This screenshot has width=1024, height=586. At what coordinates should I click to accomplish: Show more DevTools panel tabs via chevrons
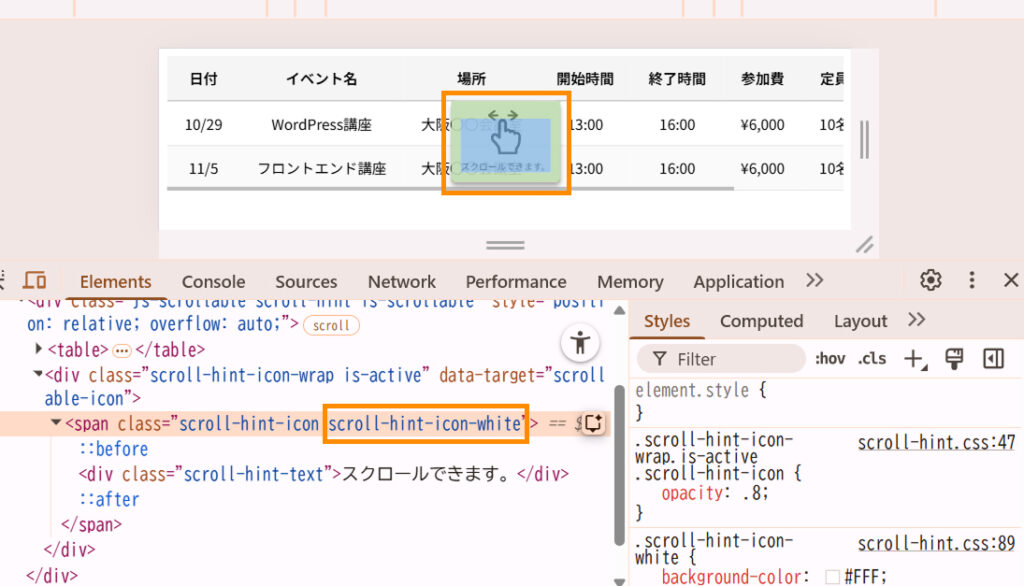pyautogui.click(x=814, y=280)
